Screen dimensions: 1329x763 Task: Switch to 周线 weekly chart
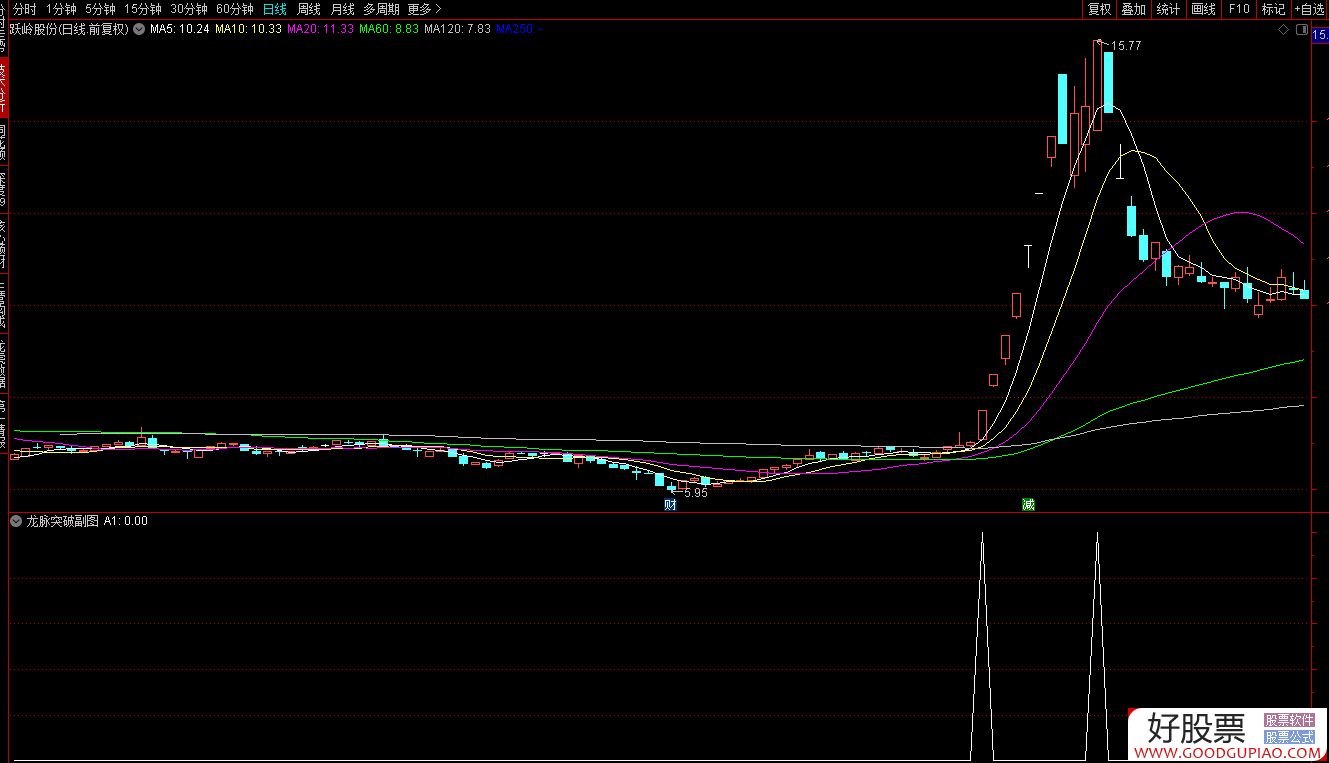point(309,9)
